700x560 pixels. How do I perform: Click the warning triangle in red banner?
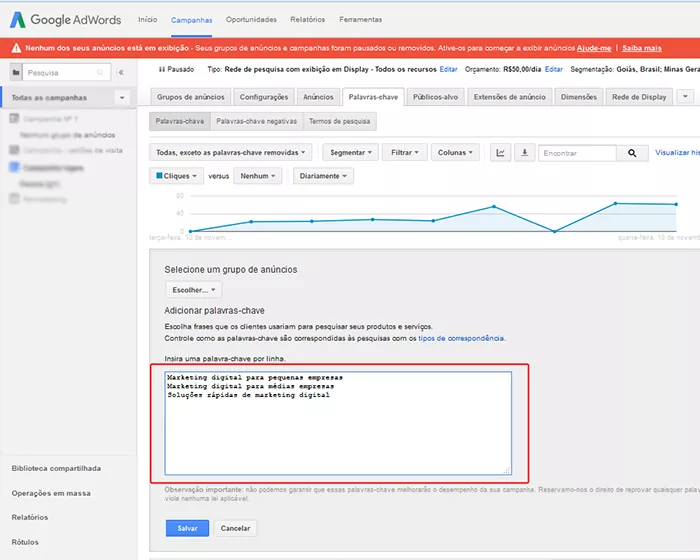tap(17, 48)
